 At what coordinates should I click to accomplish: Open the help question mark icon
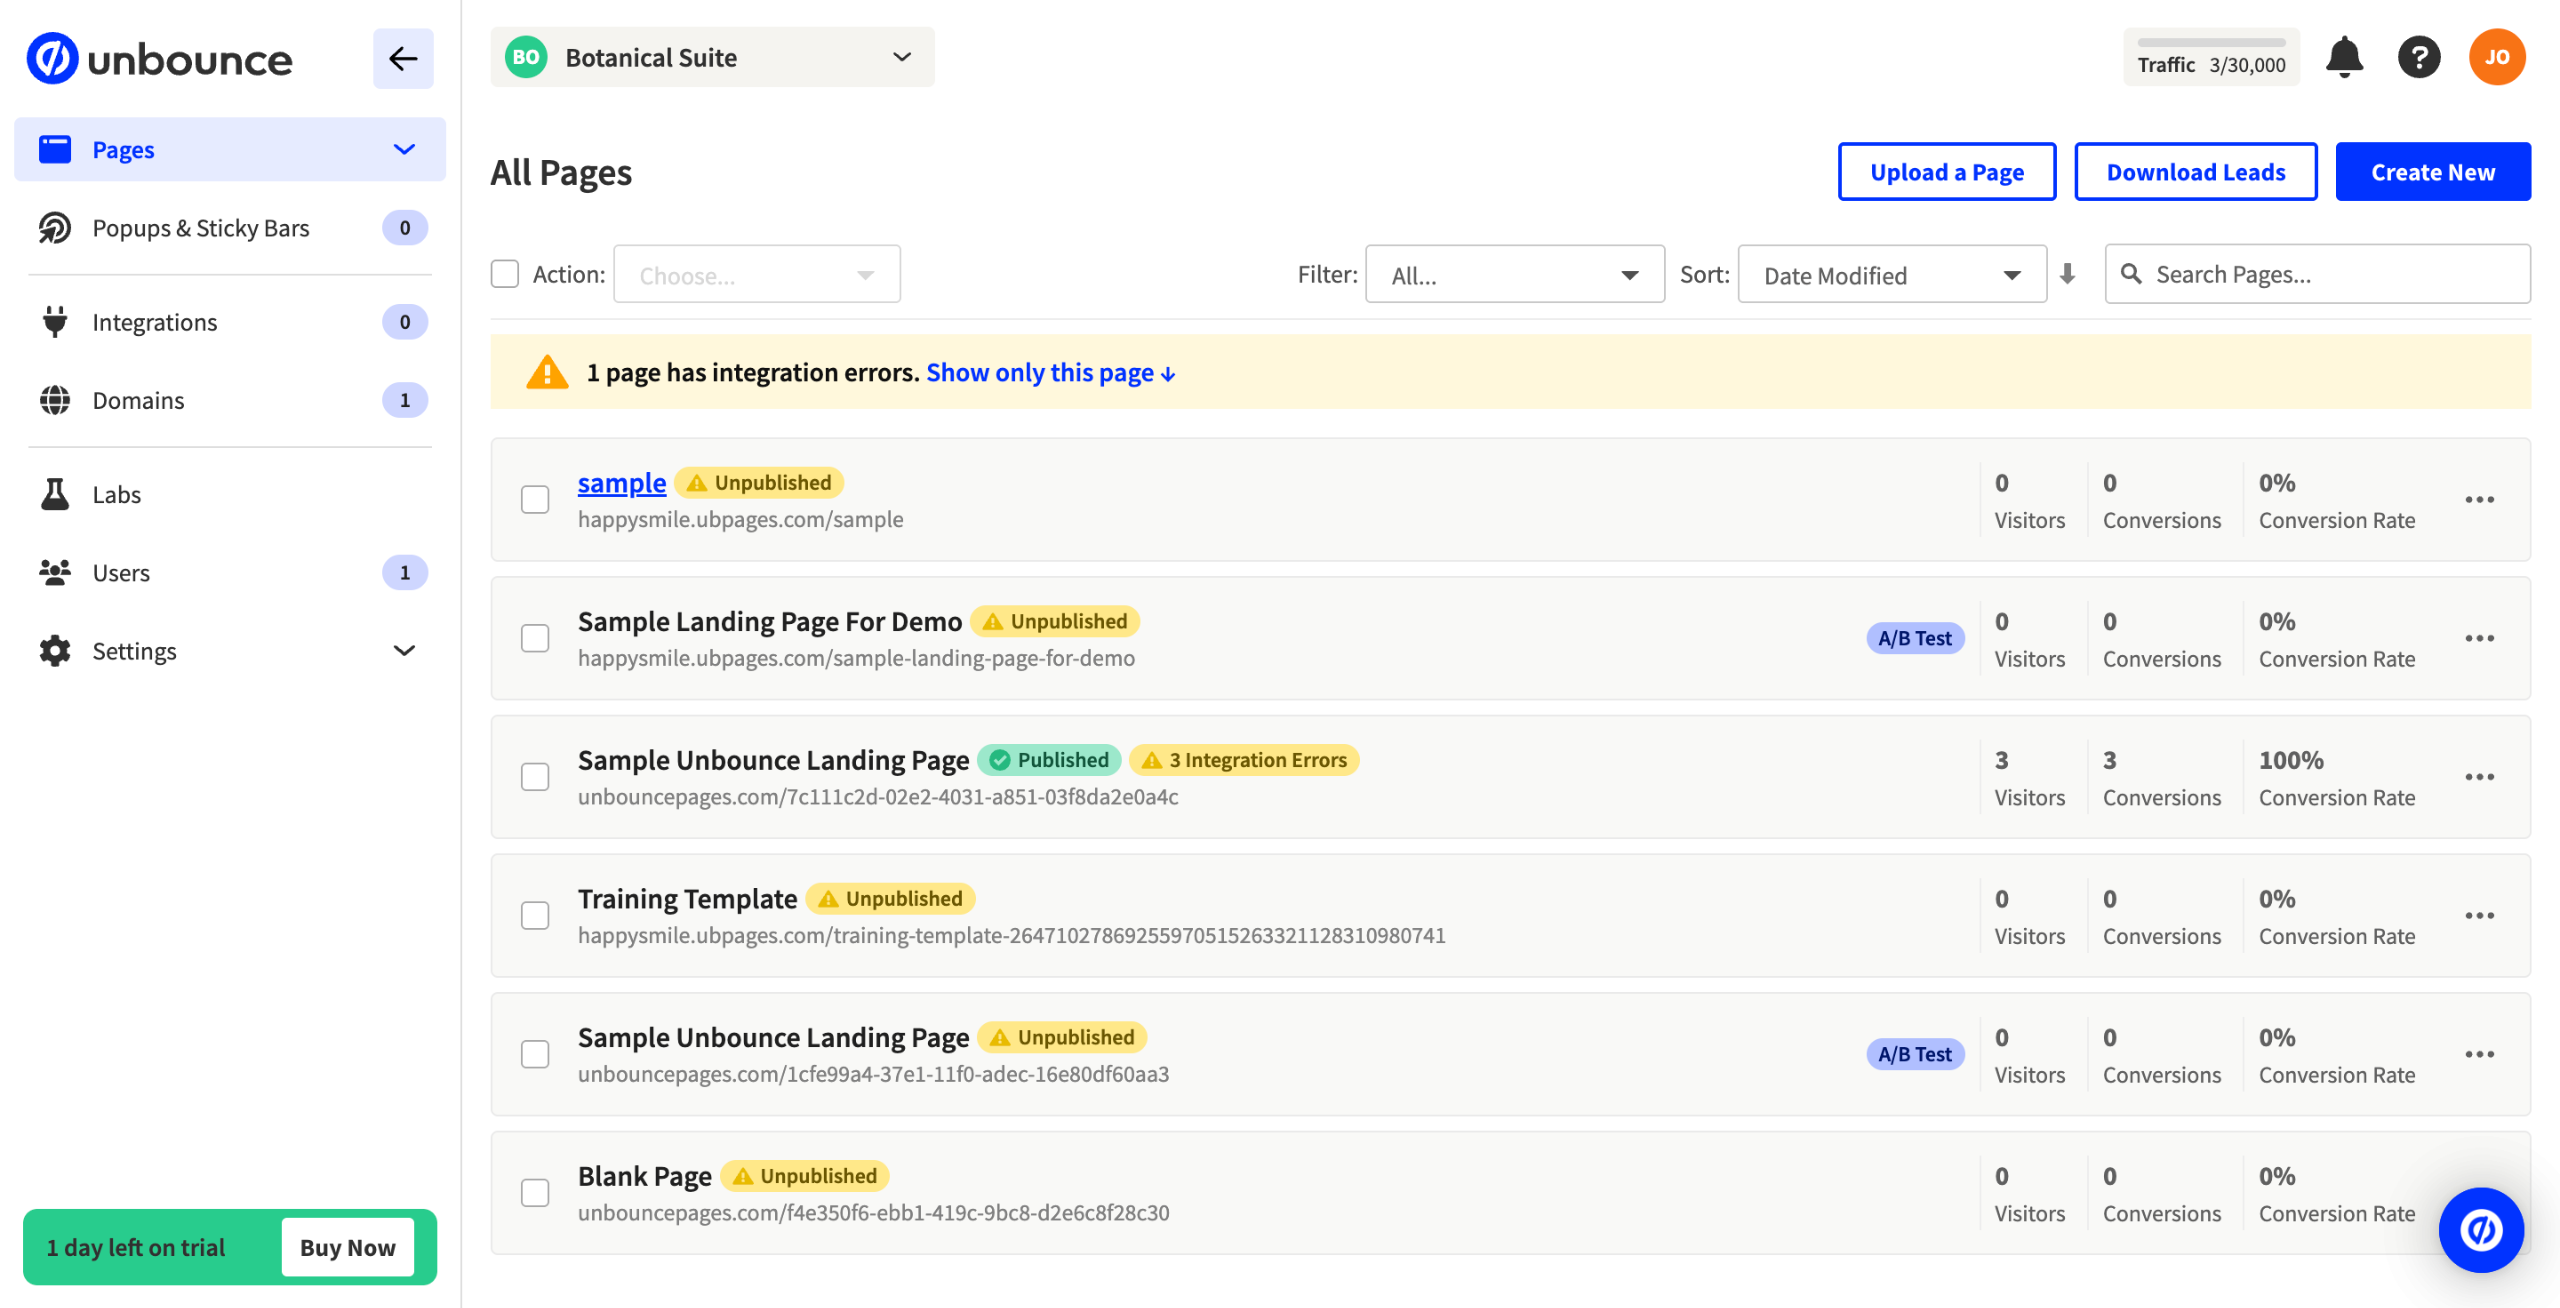tap(2419, 58)
